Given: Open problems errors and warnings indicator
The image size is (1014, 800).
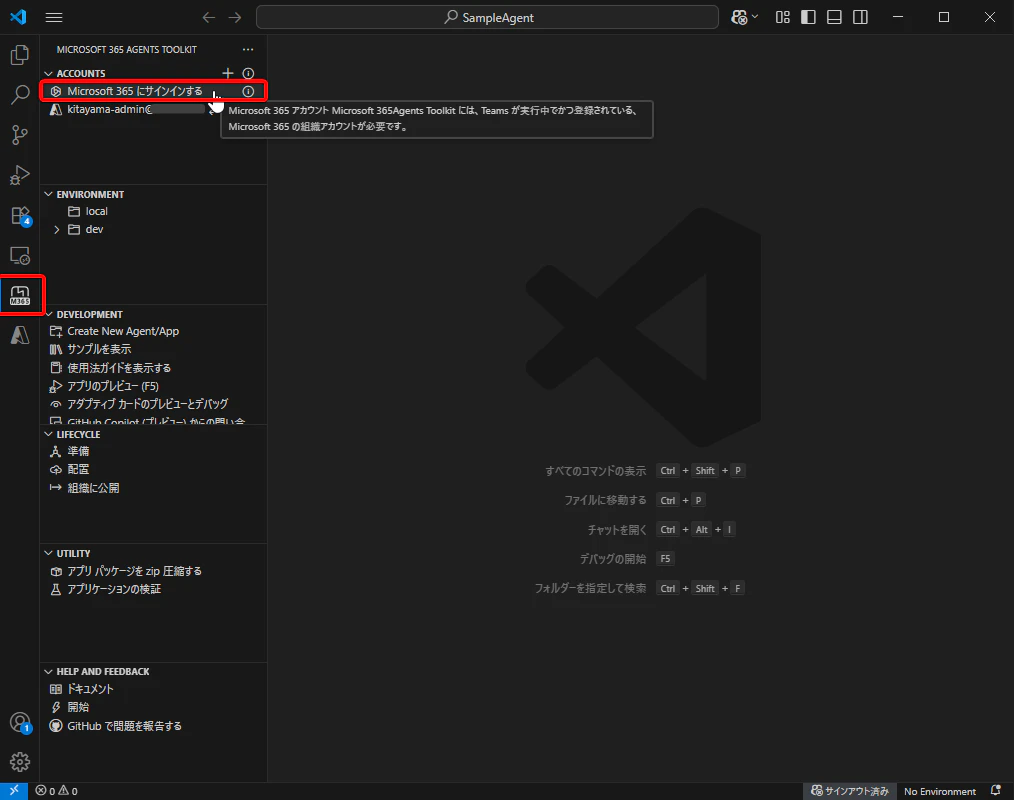Looking at the screenshot, I should (x=56, y=791).
